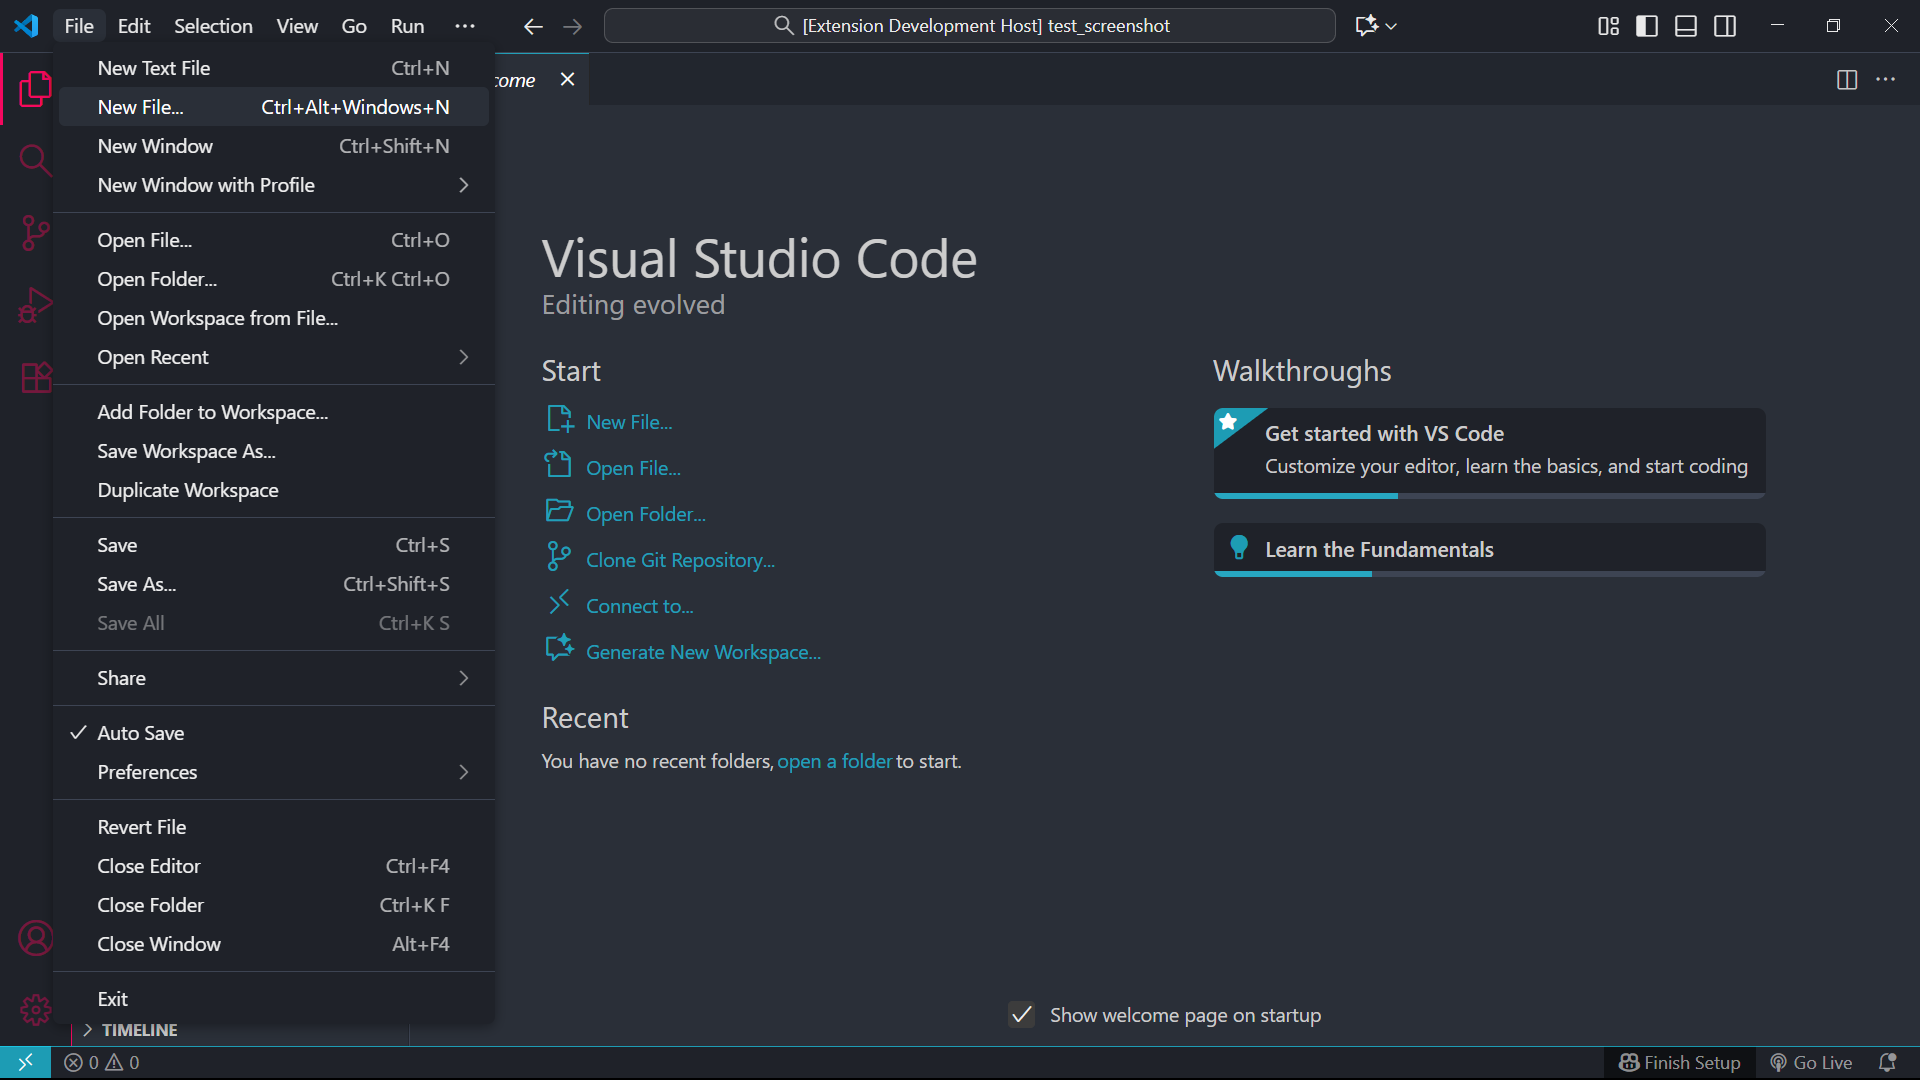This screenshot has height=1080, width=1920.
Task: Toggle the bottom panel layout icon
Action: tap(1685, 26)
